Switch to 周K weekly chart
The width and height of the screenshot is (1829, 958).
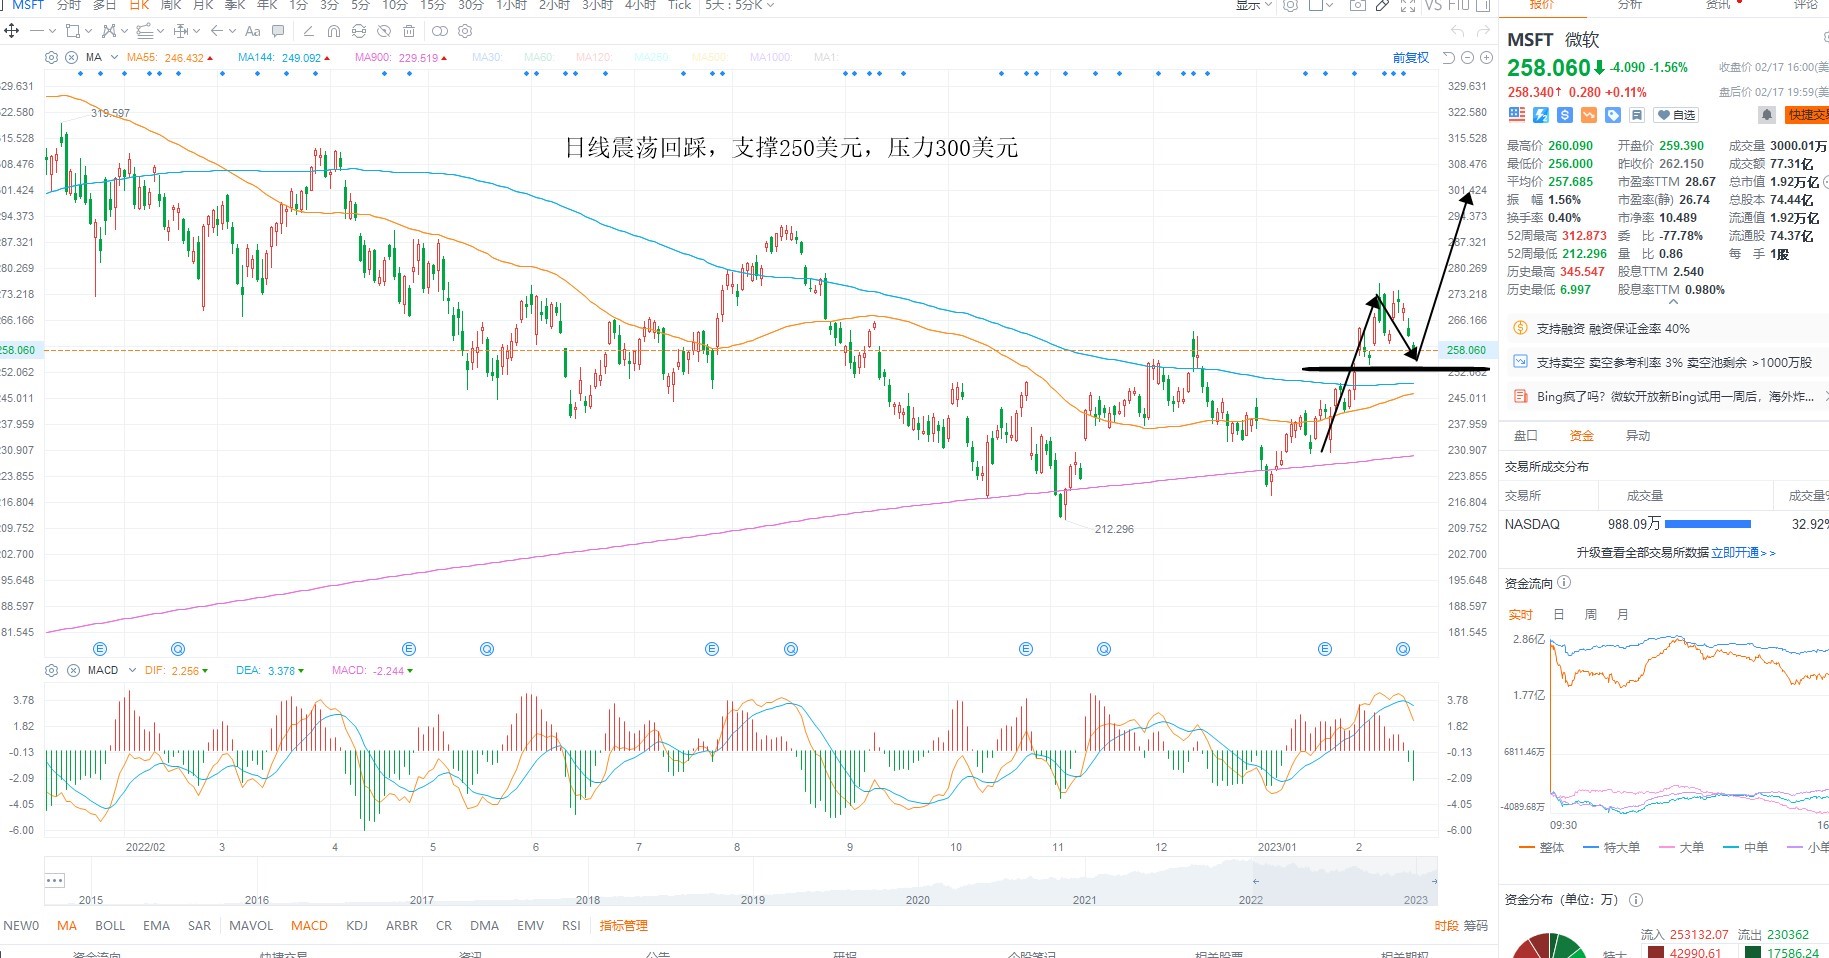coord(171,5)
